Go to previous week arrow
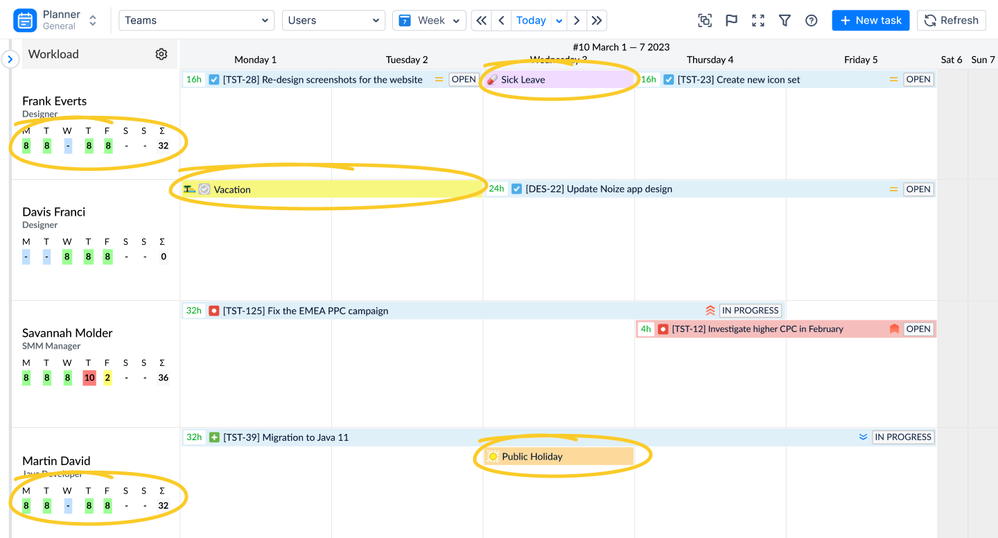 [x=502, y=20]
